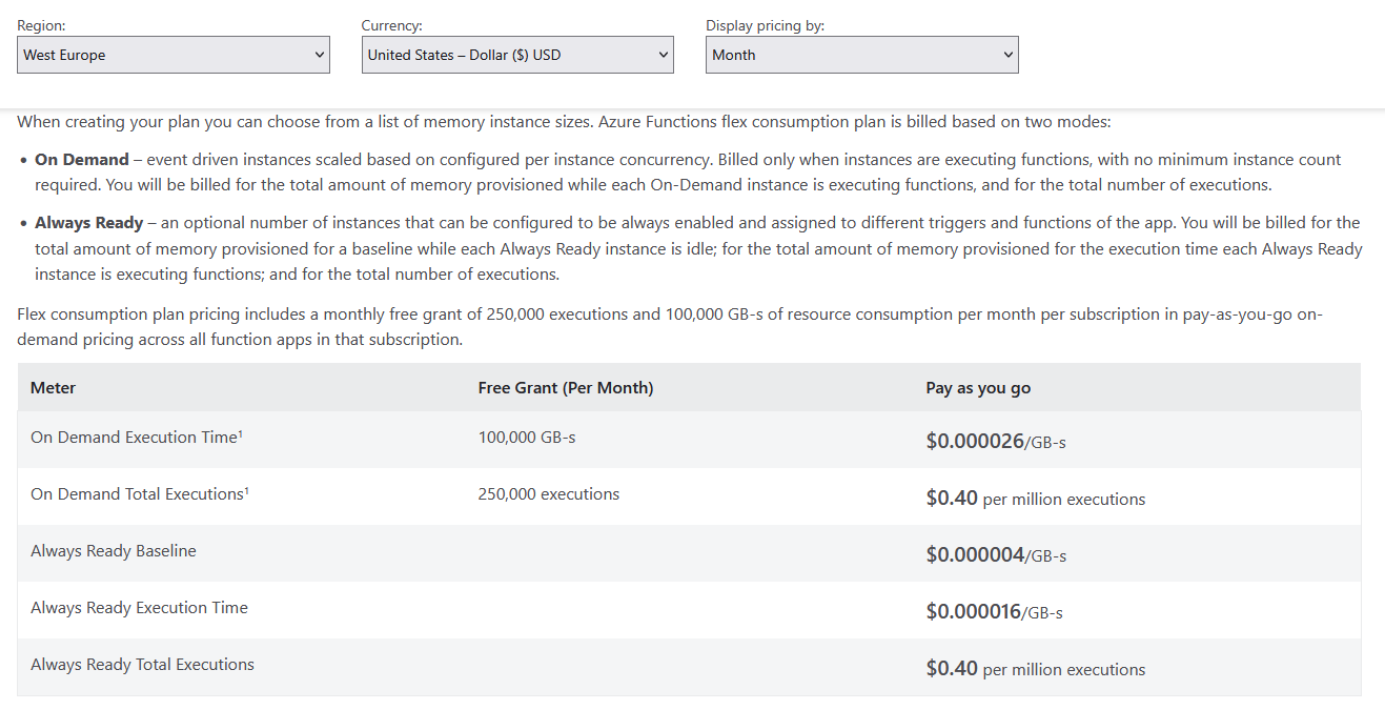Click the Display pricing by label
Image resolution: width=1387 pixels, height=710 pixels.
click(x=764, y=26)
